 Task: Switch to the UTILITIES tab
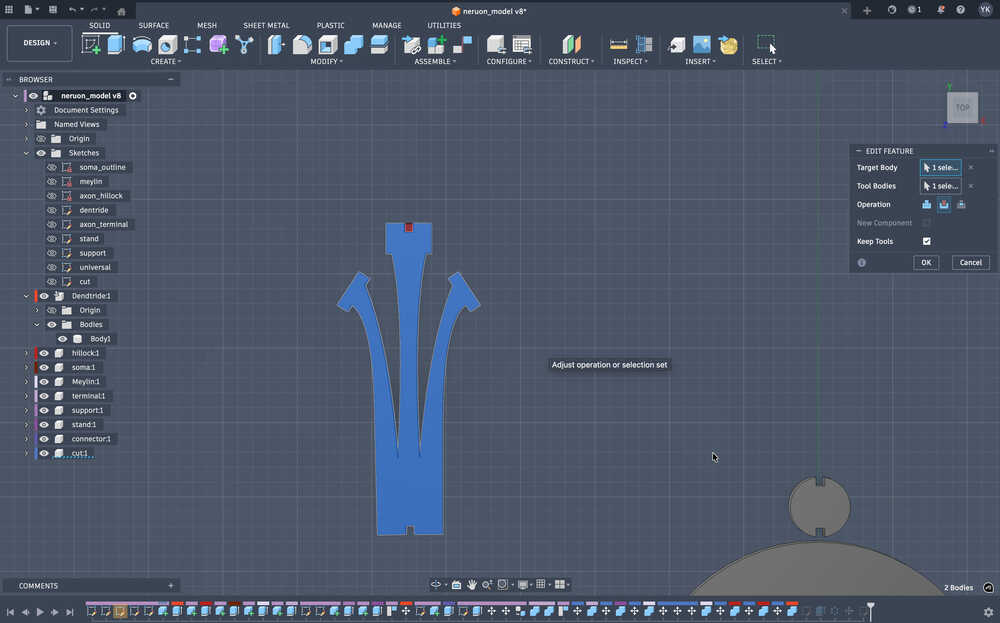point(444,26)
